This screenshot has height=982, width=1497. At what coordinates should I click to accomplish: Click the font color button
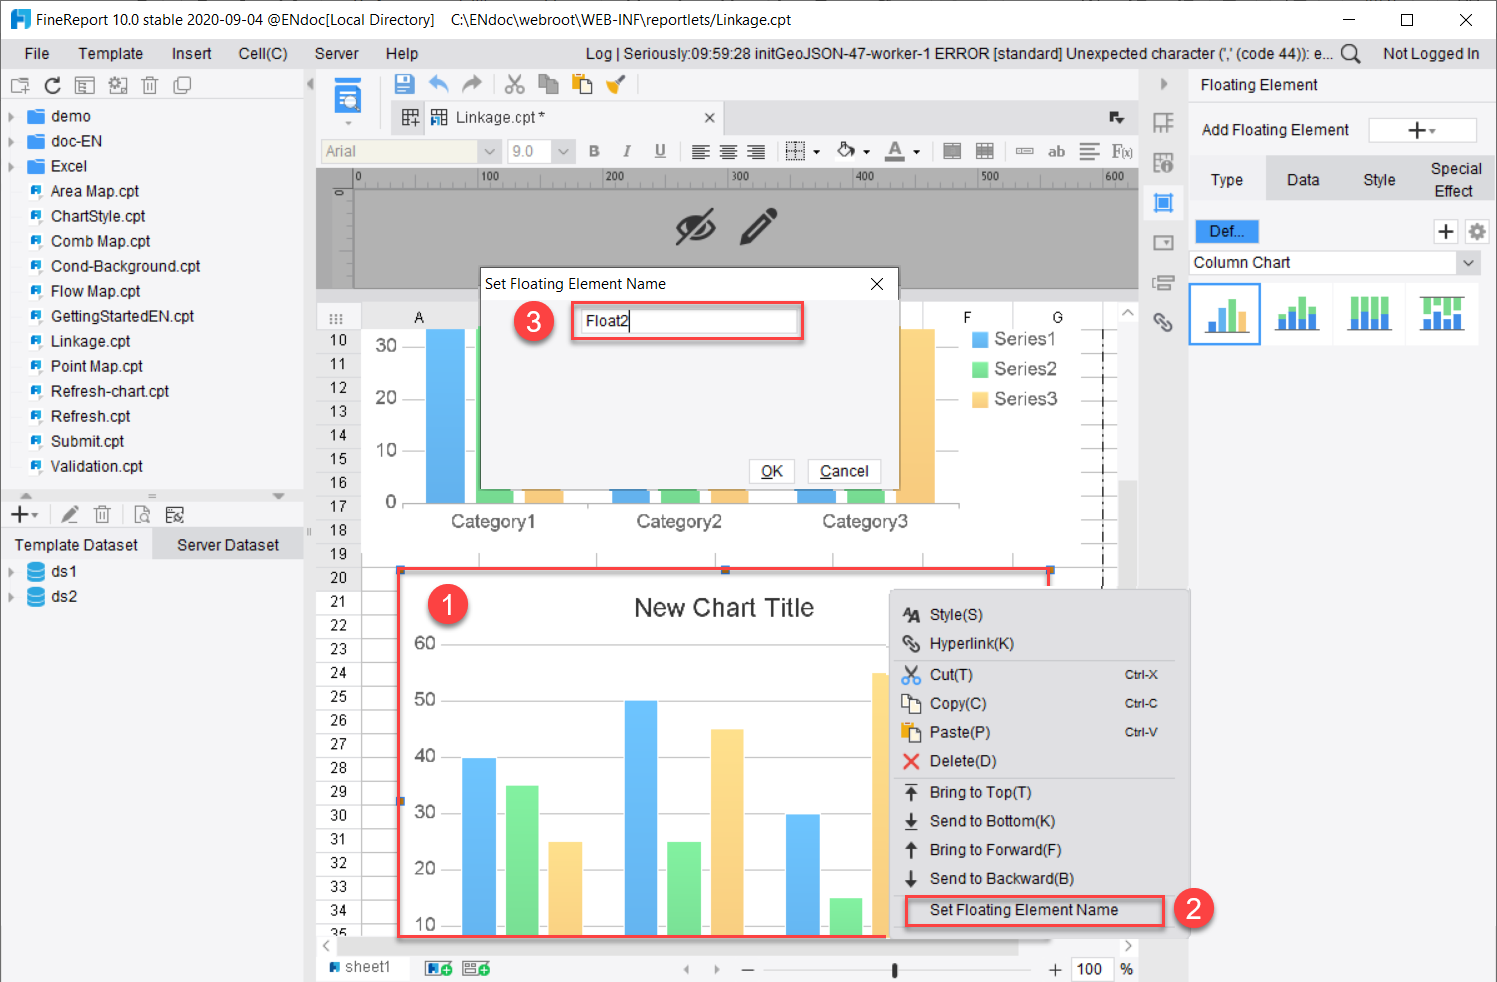[x=895, y=151]
